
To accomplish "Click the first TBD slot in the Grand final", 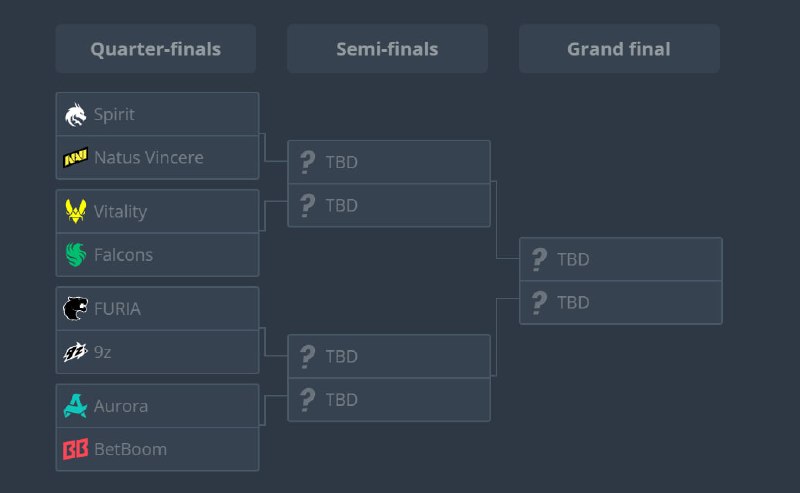I will point(620,259).
